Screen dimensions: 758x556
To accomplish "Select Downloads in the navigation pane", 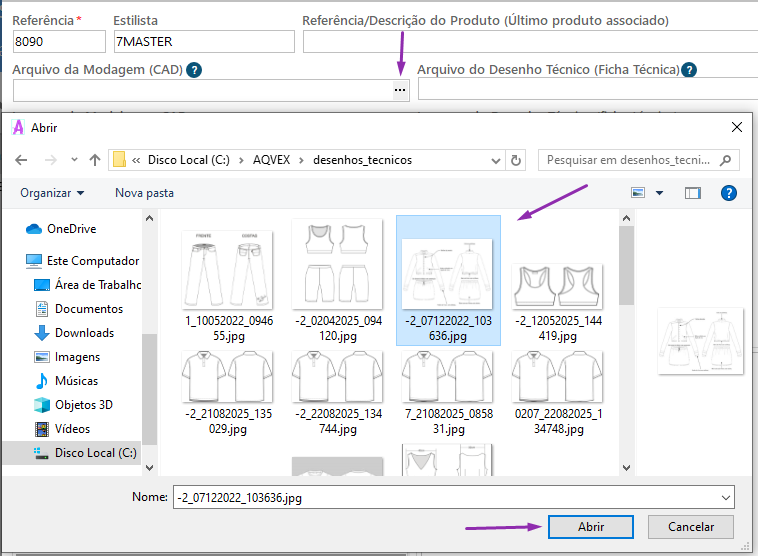I will click(84, 333).
